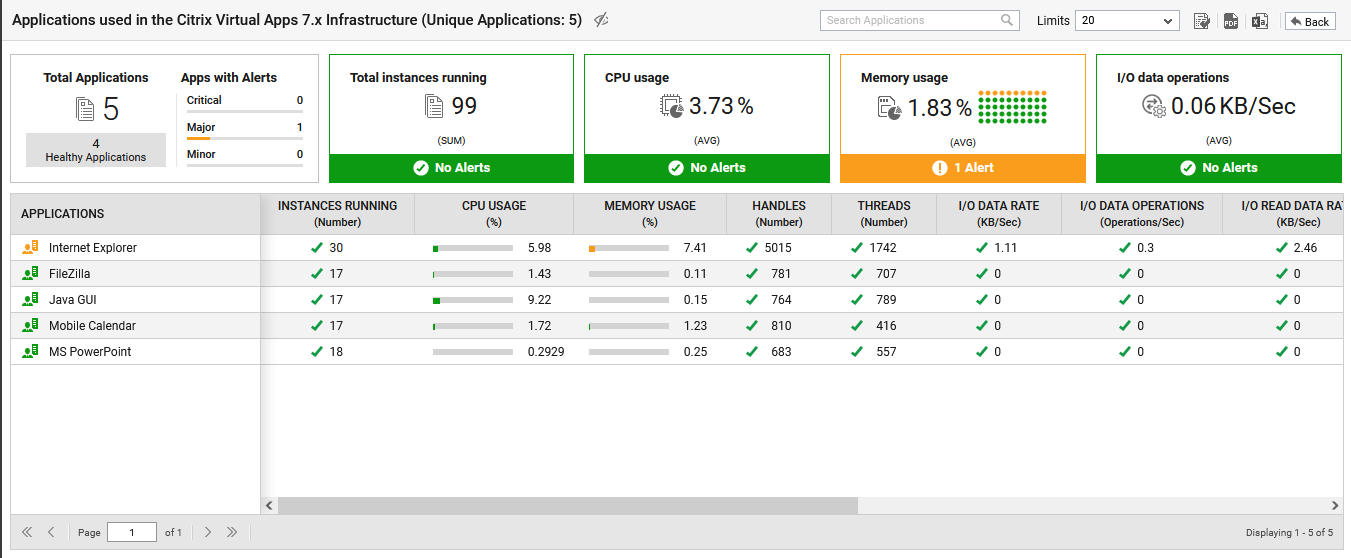The width and height of the screenshot is (1351, 558).
Task: Click the Memory usage 1 Alert bar
Action: coord(962,168)
